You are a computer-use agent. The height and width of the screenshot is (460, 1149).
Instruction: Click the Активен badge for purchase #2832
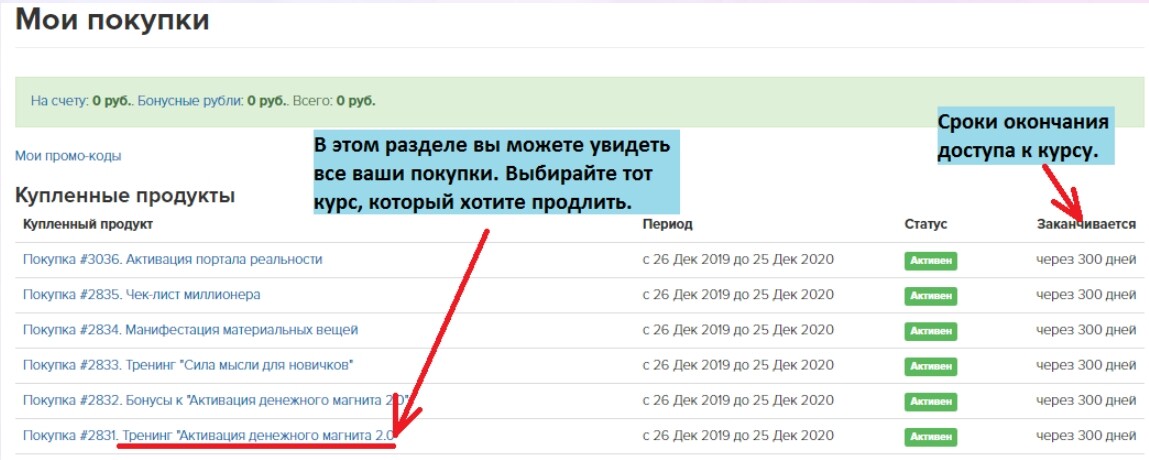click(x=931, y=401)
